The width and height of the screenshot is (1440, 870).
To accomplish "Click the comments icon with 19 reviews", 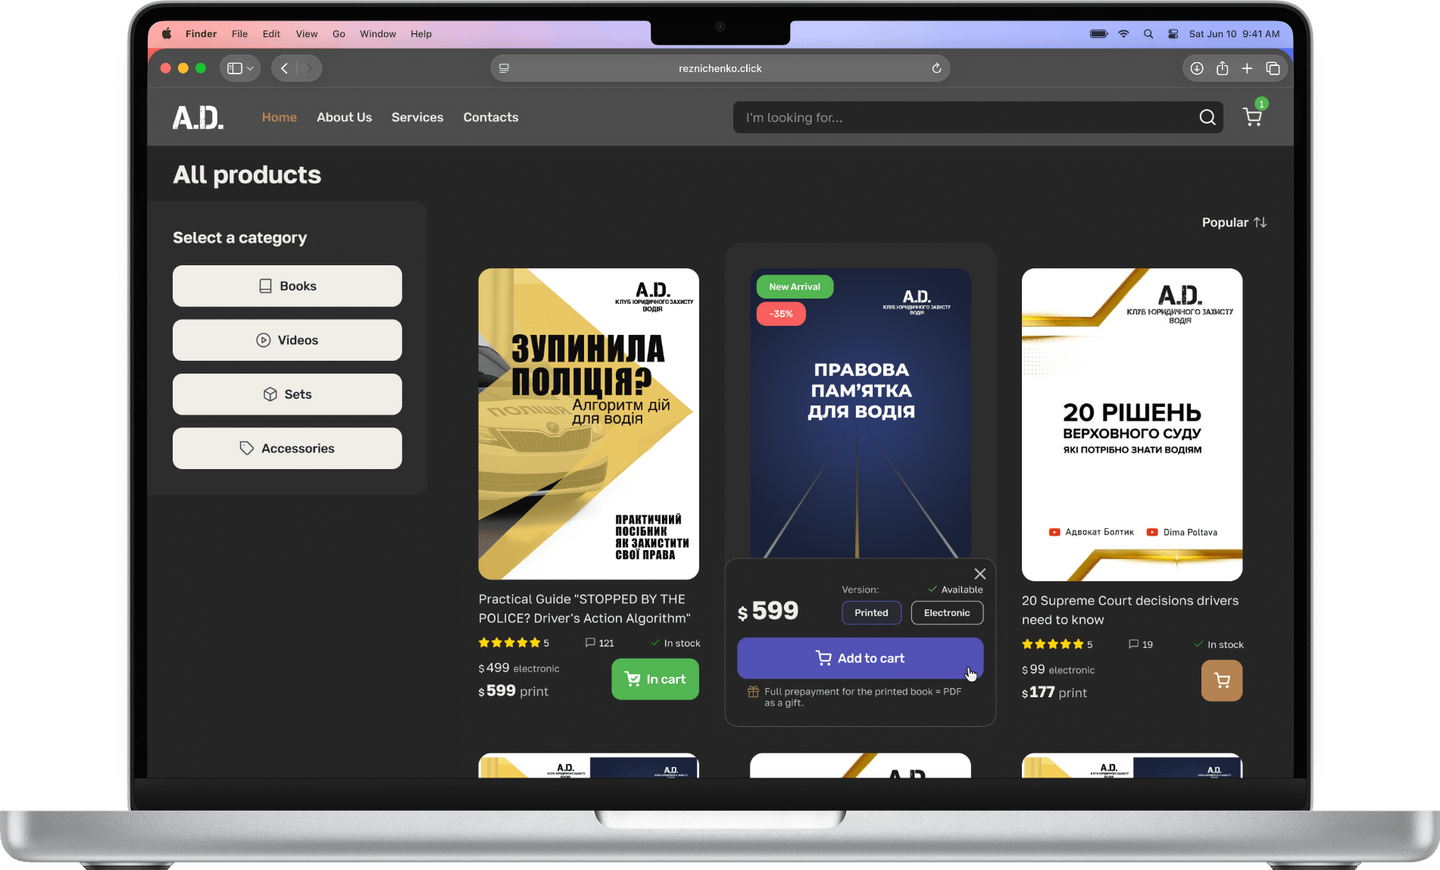I will tap(1133, 644).
